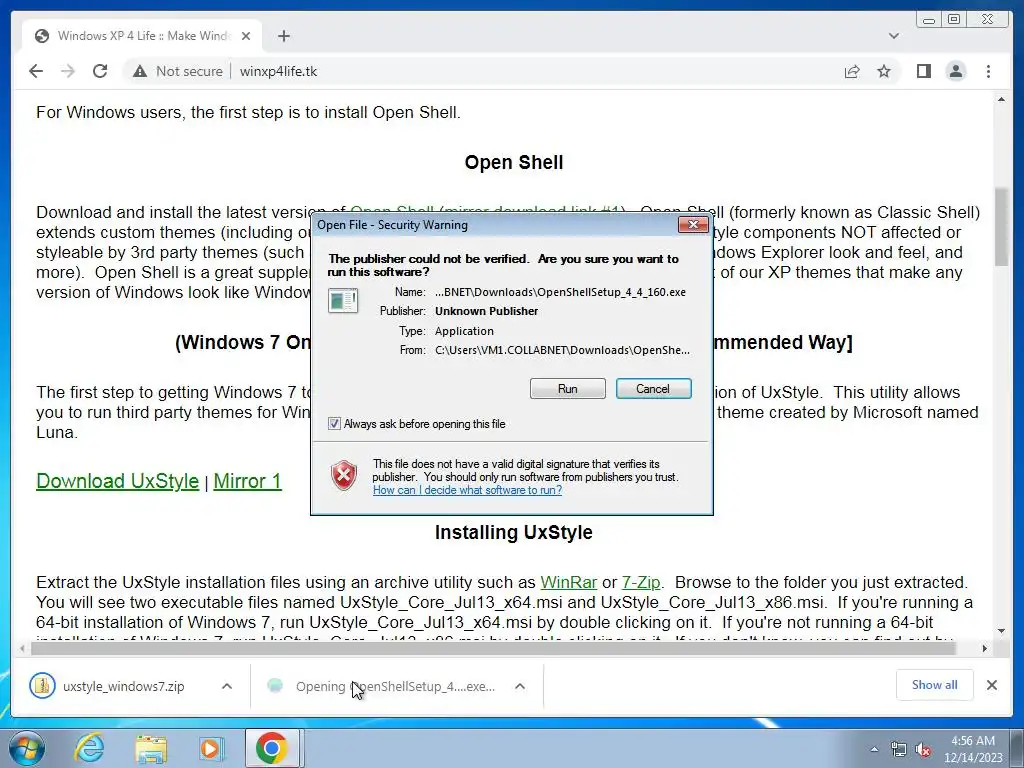Show hidden system tray icons
Viewport: 1024px width, 768px height.
click(x=874, y=750)
